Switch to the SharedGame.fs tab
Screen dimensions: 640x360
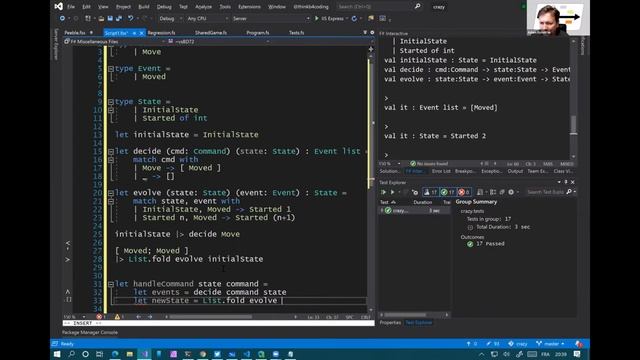211,33
